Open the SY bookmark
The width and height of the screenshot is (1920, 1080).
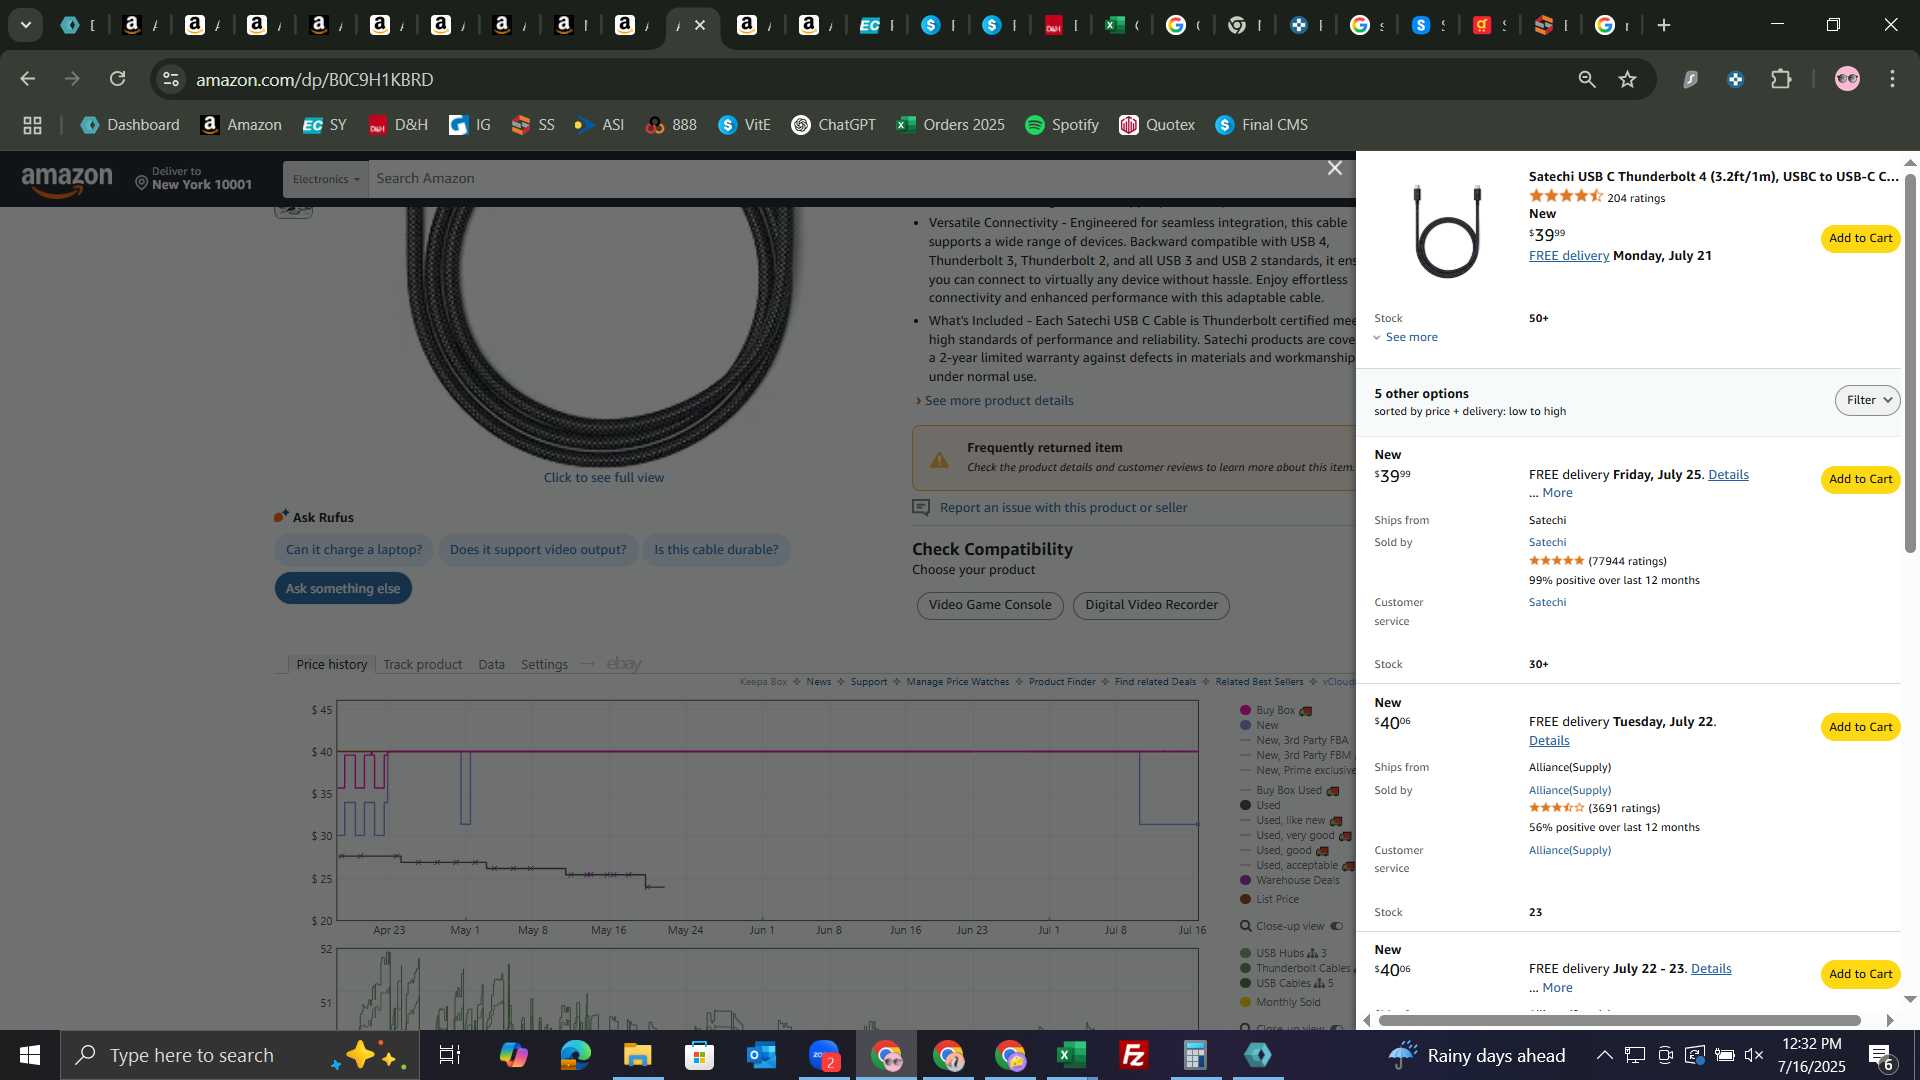pos(325,125)
